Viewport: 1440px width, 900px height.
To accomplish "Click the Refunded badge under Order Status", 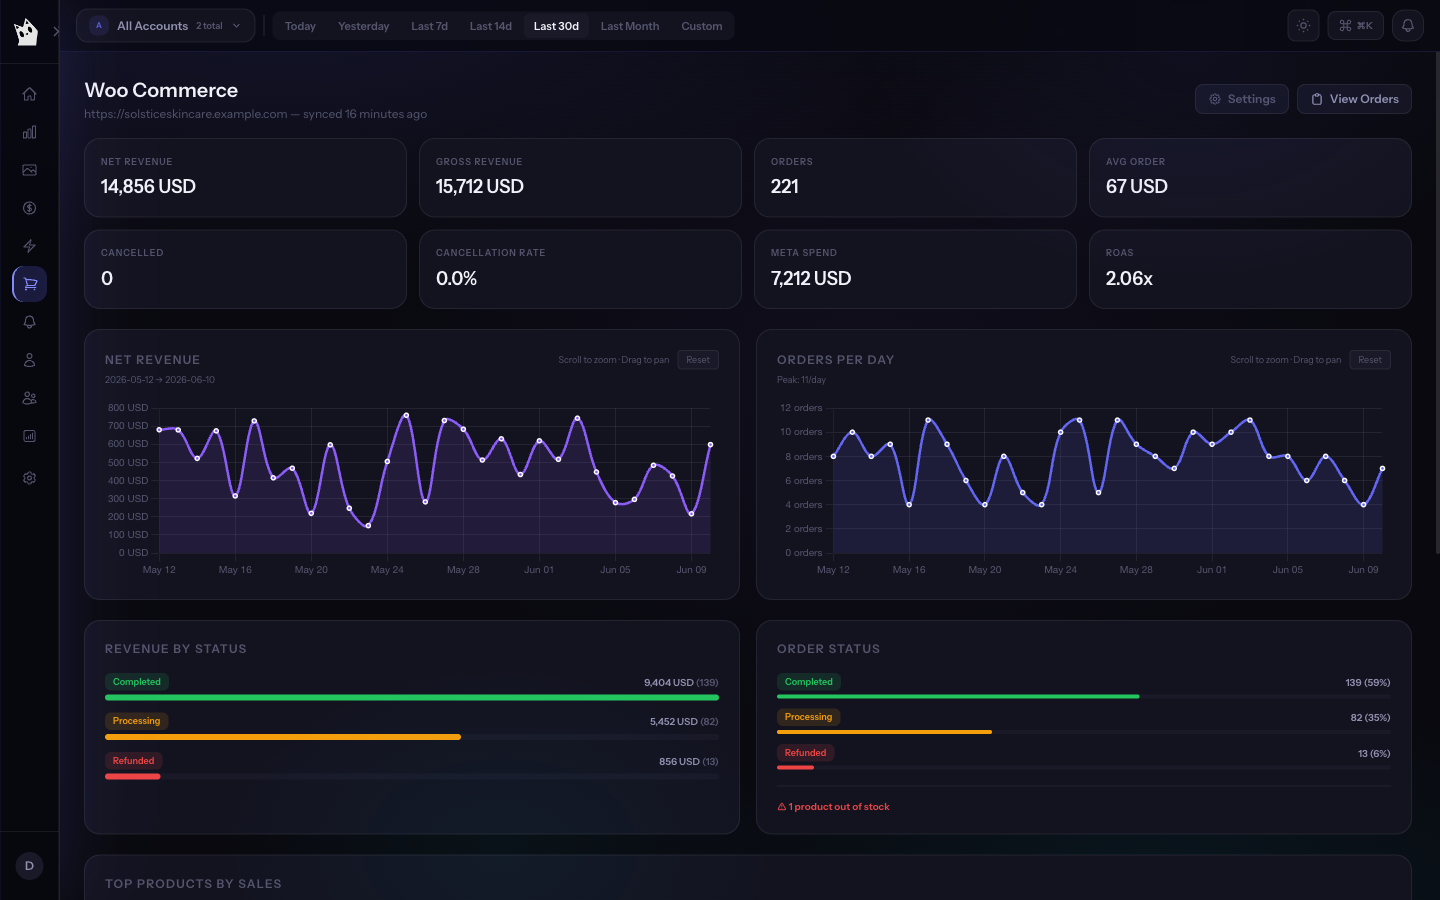I will pyautogui.click(x=805, y=753).
